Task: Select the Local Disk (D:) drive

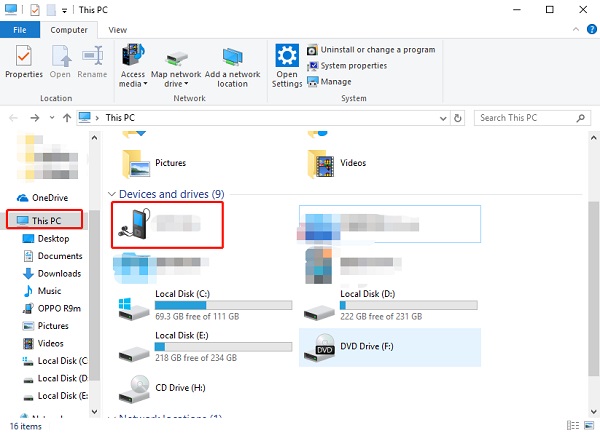Action: coord(390,305)
